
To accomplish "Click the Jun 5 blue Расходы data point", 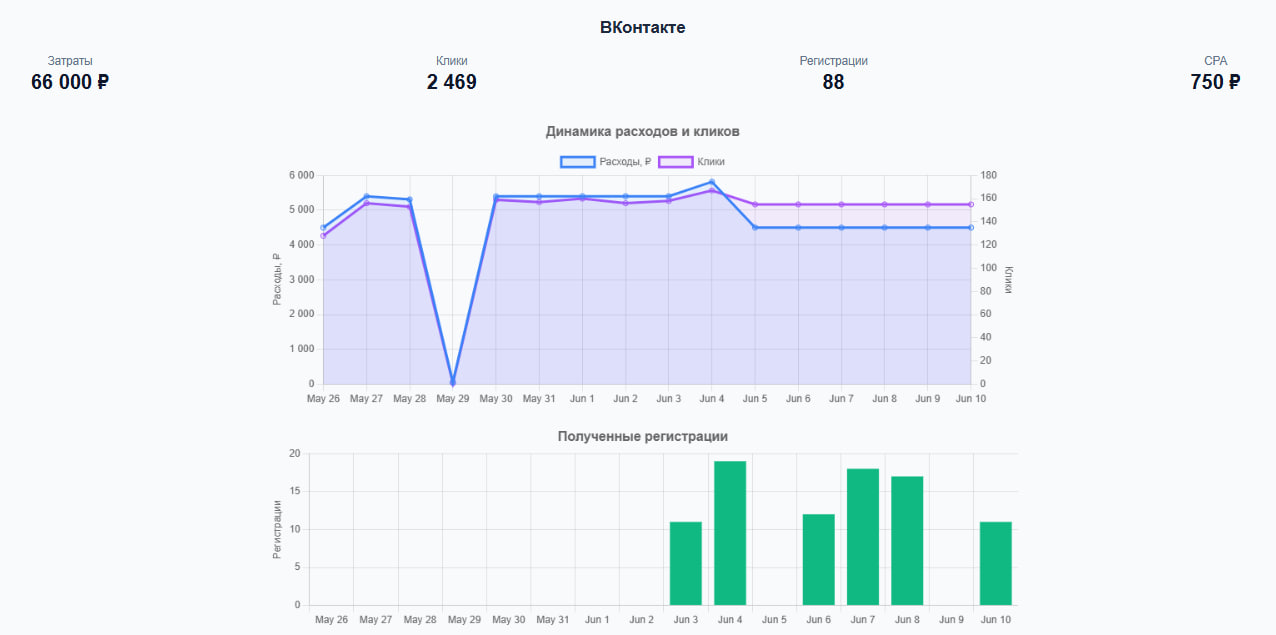I will click(755, 228).
